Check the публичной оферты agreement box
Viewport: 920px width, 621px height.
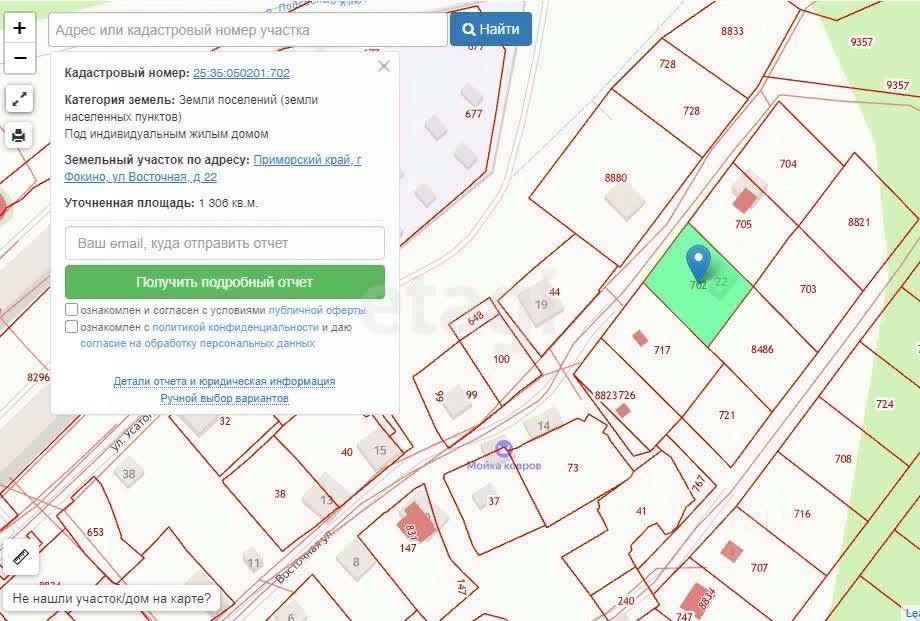(x=71, y=309)
